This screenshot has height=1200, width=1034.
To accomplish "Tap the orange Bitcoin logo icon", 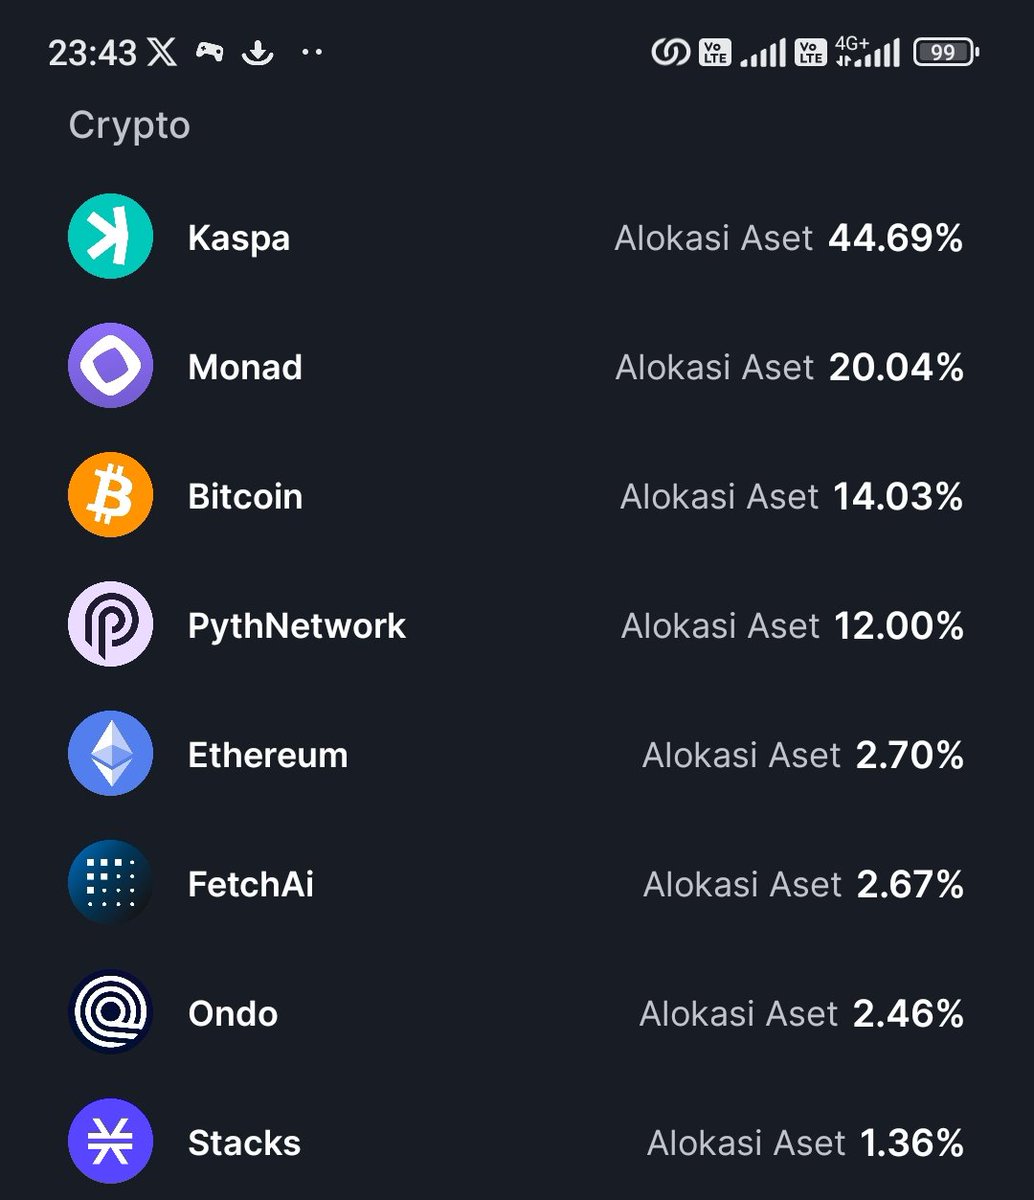I will (x=110, y=495).
